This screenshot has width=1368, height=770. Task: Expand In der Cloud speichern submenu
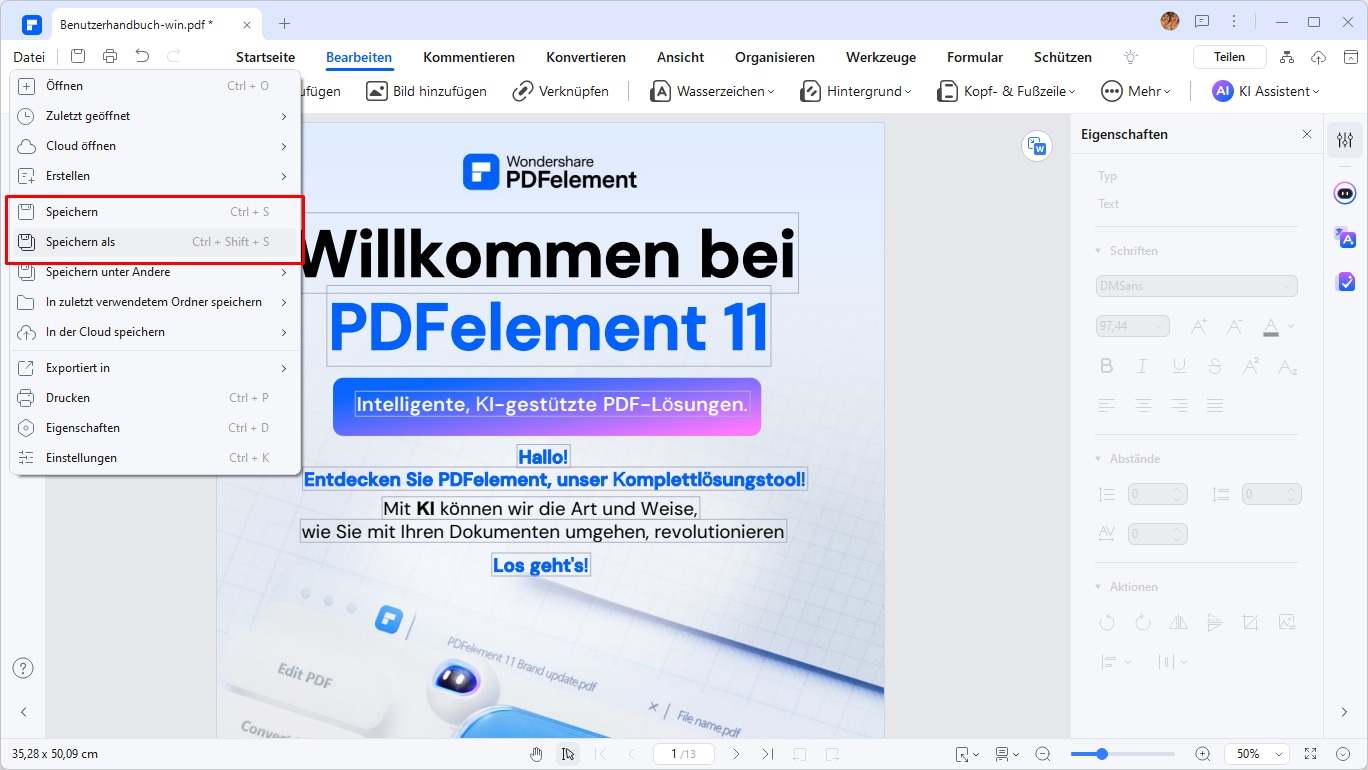[x=284, y=332]
